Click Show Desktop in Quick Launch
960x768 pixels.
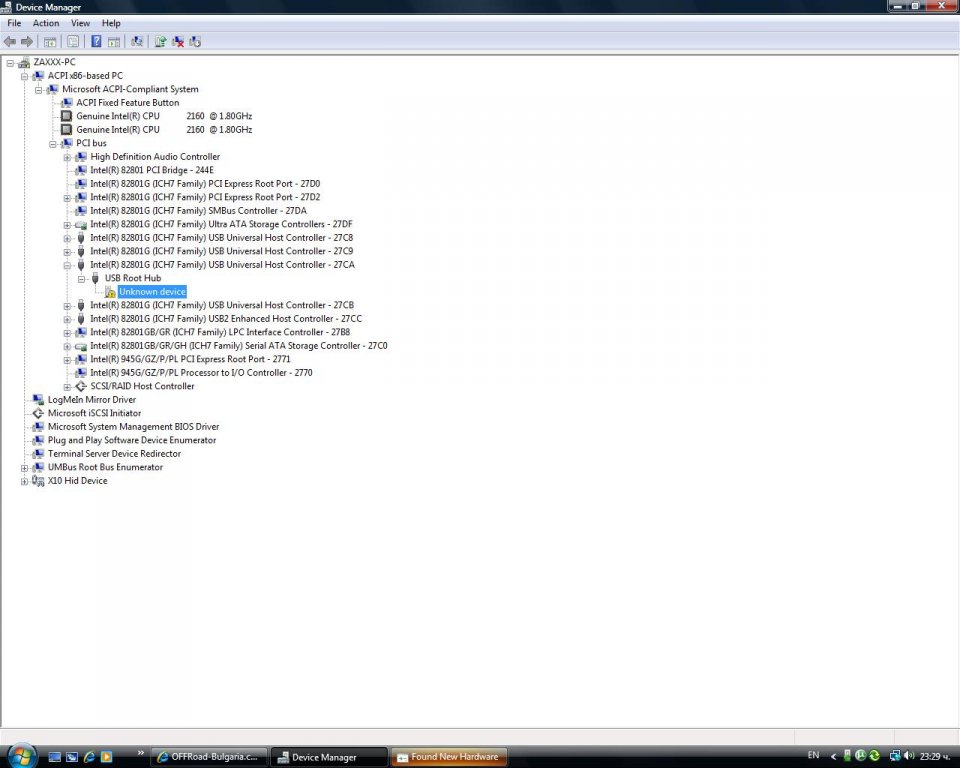point(54,757)
